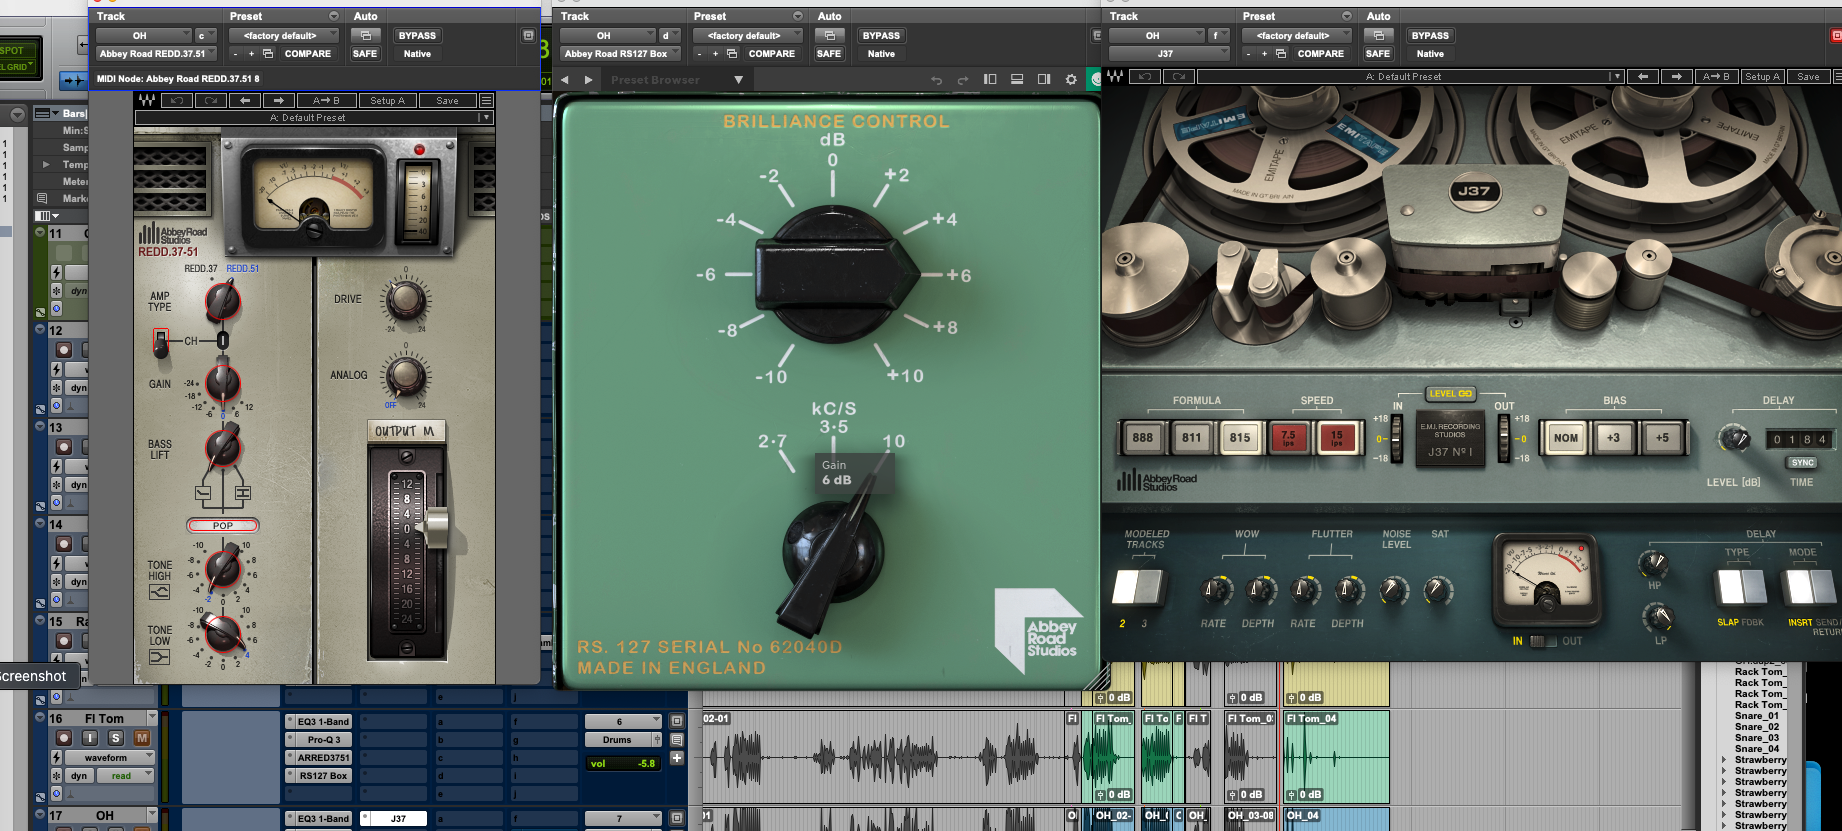Toggle right sidebar layout icon in RS127 toolbar
Viewport: 1842px width, 831px height.
[1044, 79]
